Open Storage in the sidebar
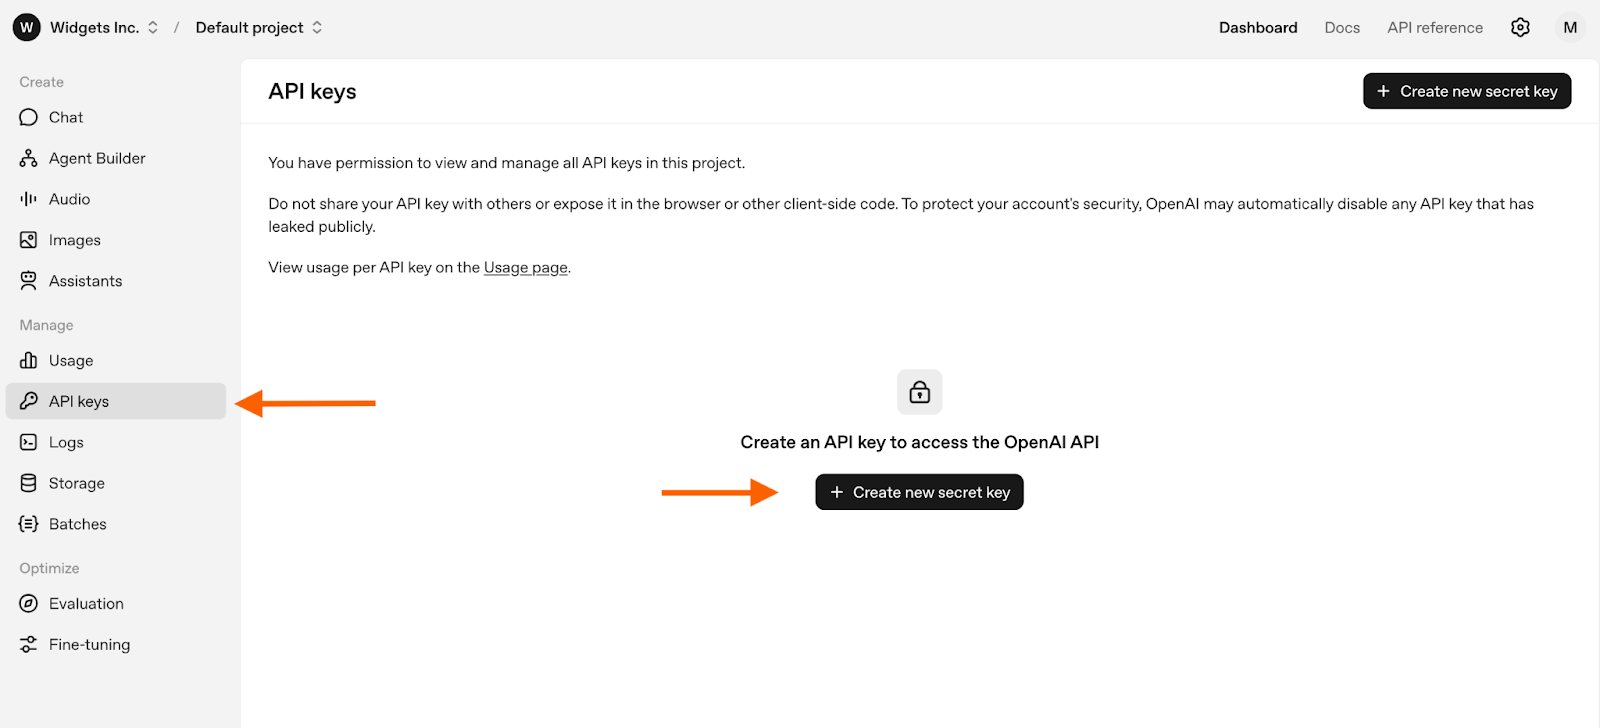1600x728 pixels. 116,483
